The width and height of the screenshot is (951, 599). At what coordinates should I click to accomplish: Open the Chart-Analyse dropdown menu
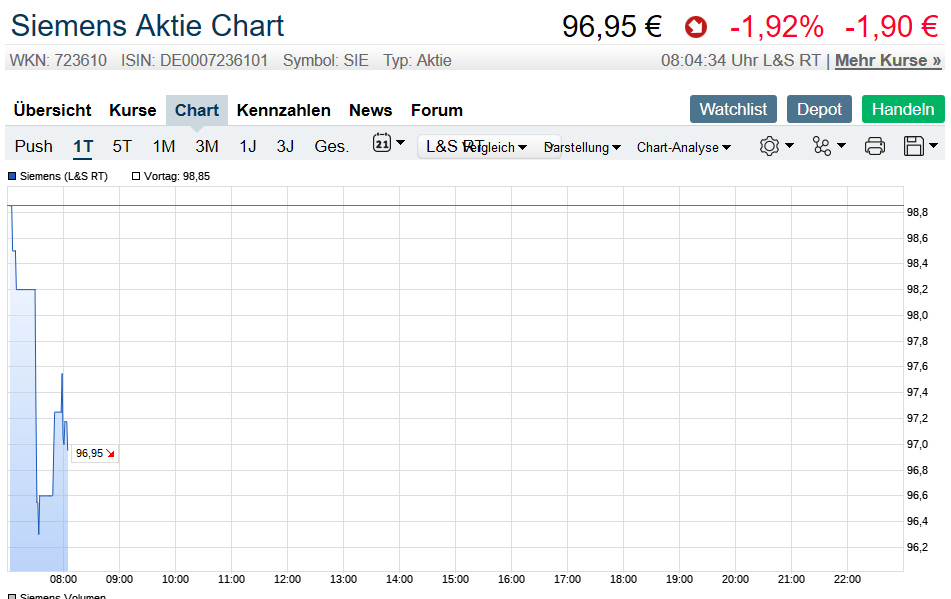click(683, 148)
